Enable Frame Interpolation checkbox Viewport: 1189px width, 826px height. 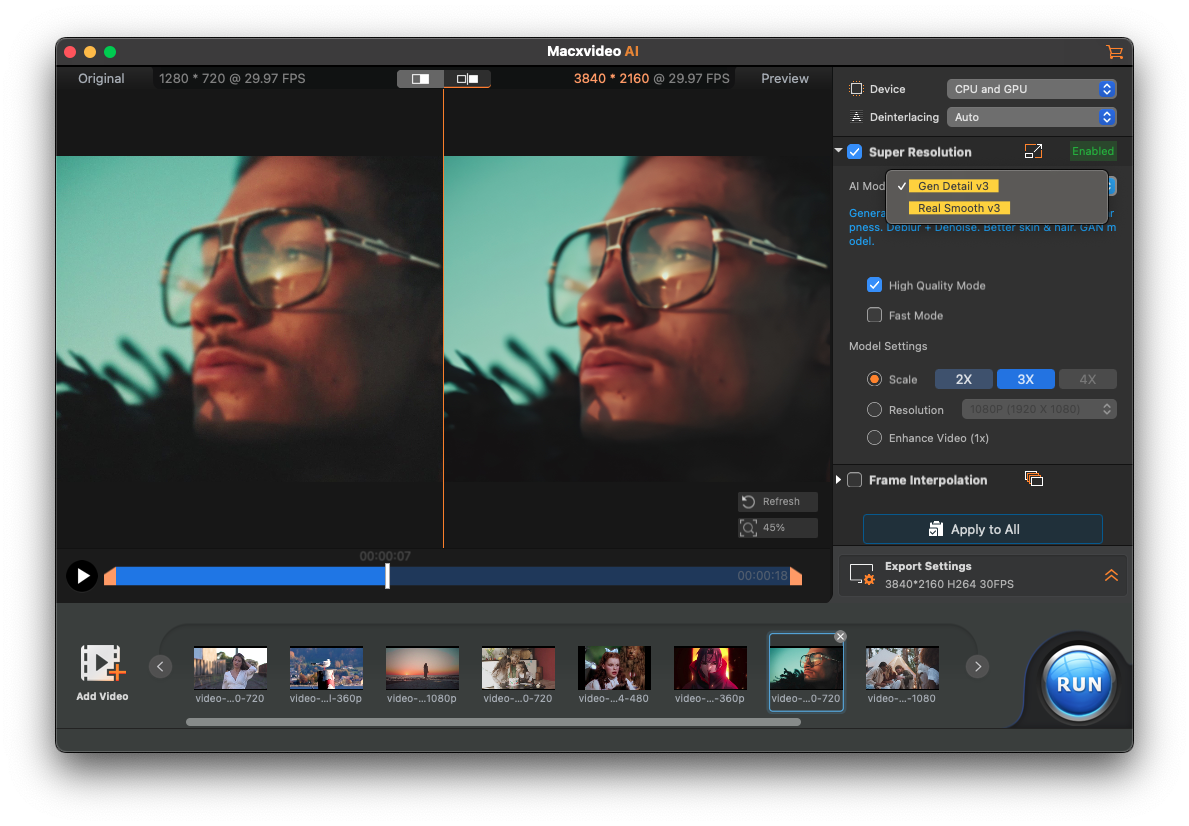tap(855, 479)
